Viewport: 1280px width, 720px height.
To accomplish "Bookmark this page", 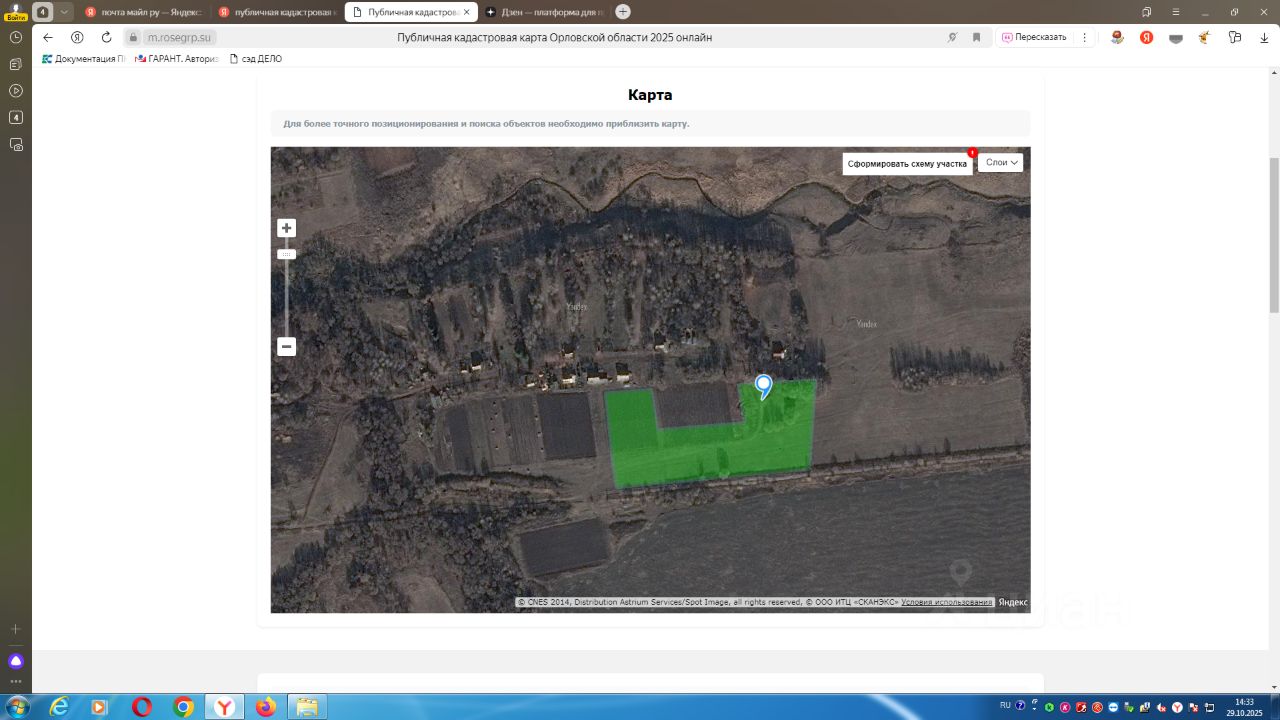I will click(x=977, y=37).
